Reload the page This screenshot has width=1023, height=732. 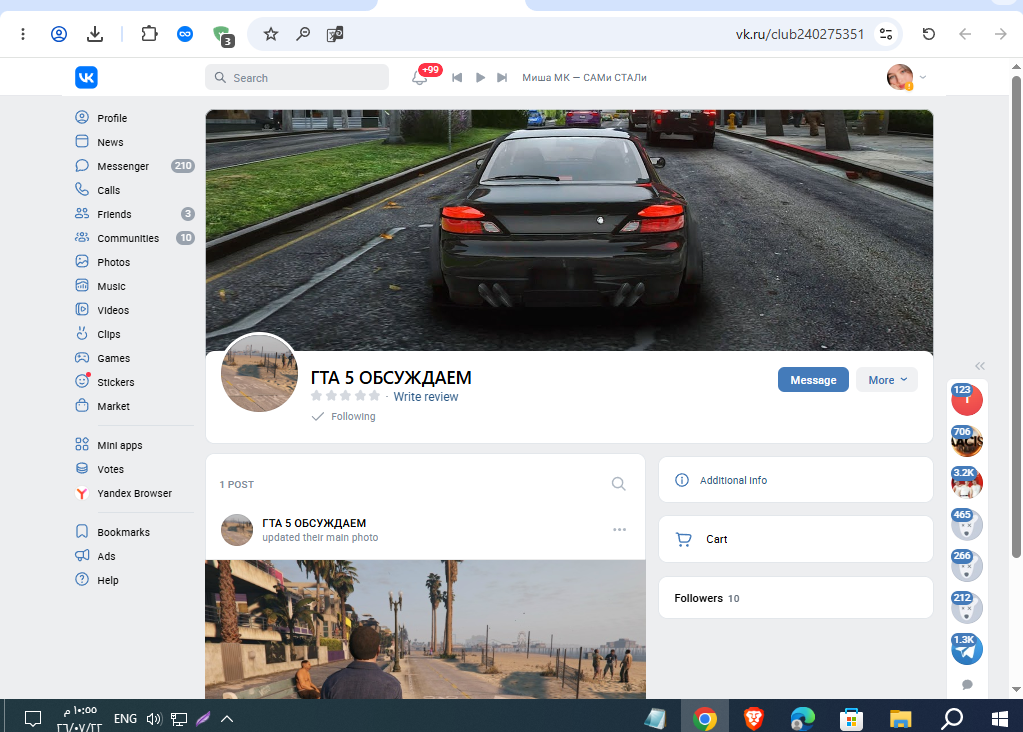click(928, 34)
